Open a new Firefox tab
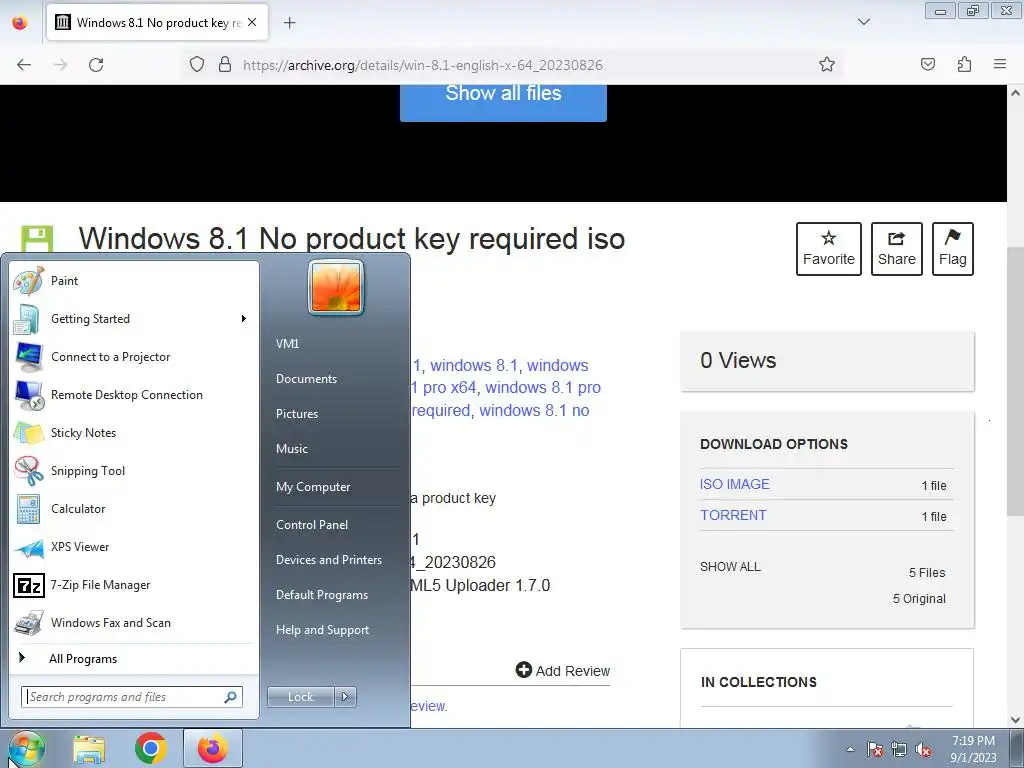 coord(289,23)
